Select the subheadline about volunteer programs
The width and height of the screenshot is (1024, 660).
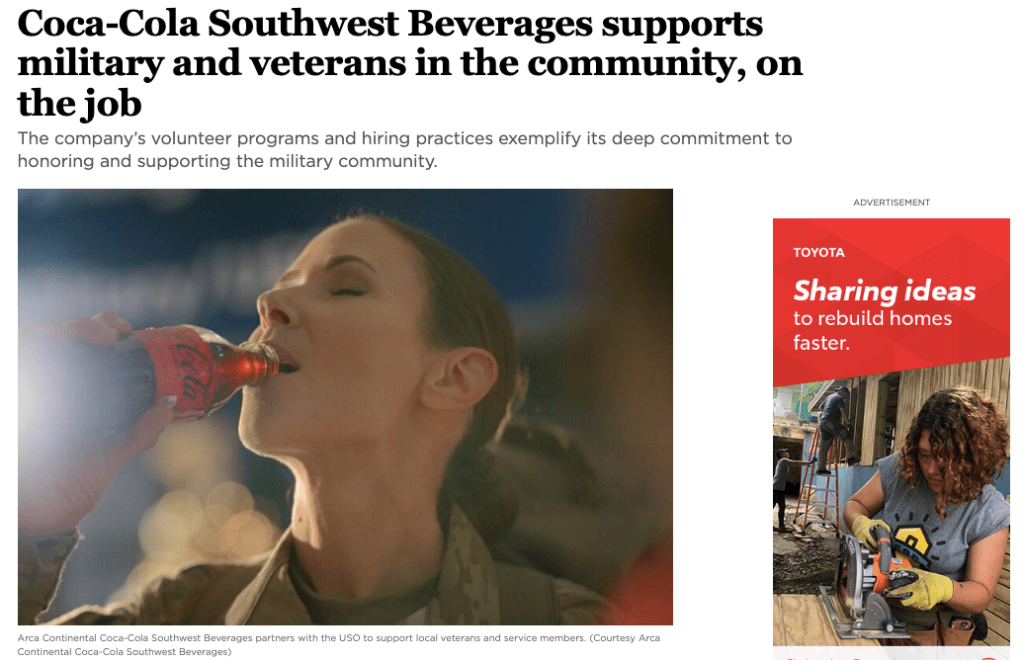point(405,149)
